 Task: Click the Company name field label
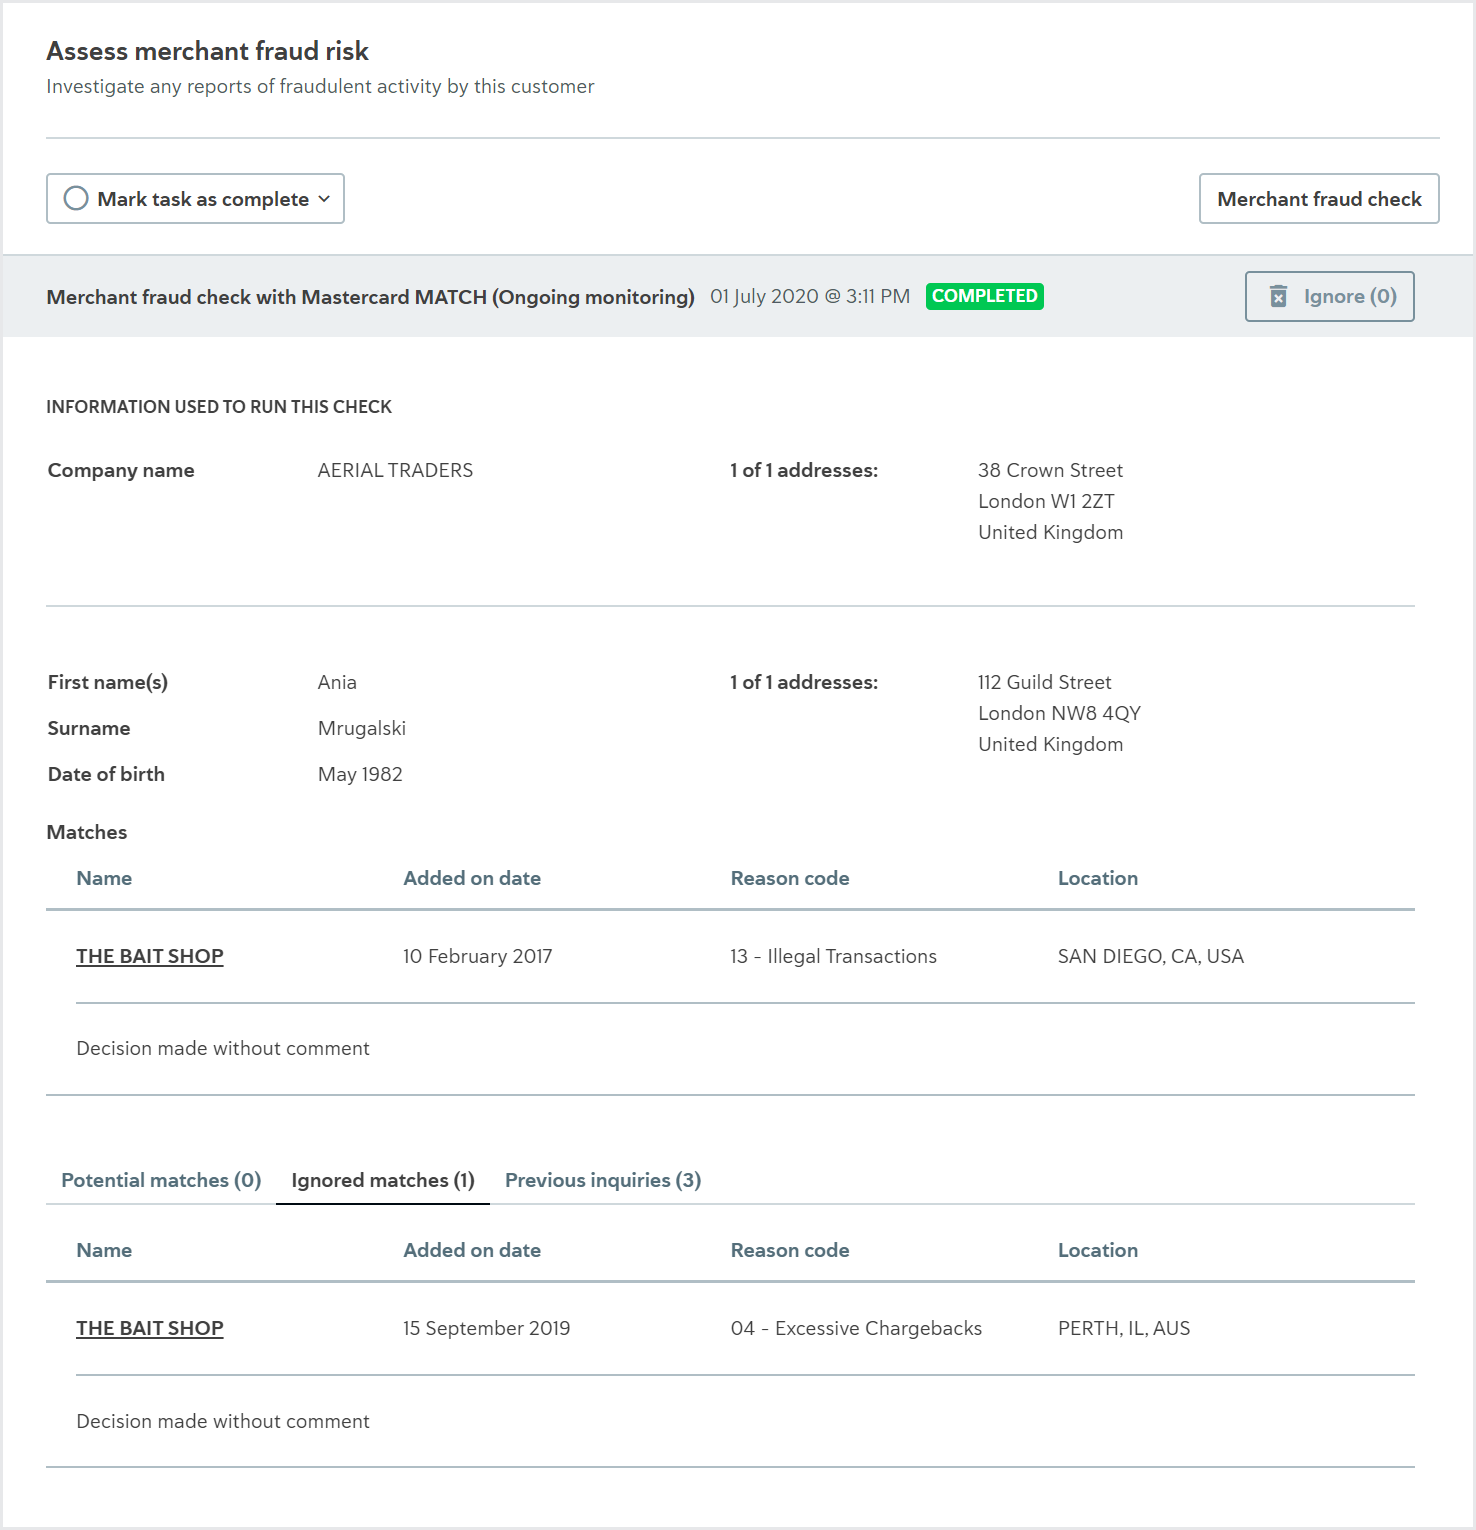pos(121,470)
